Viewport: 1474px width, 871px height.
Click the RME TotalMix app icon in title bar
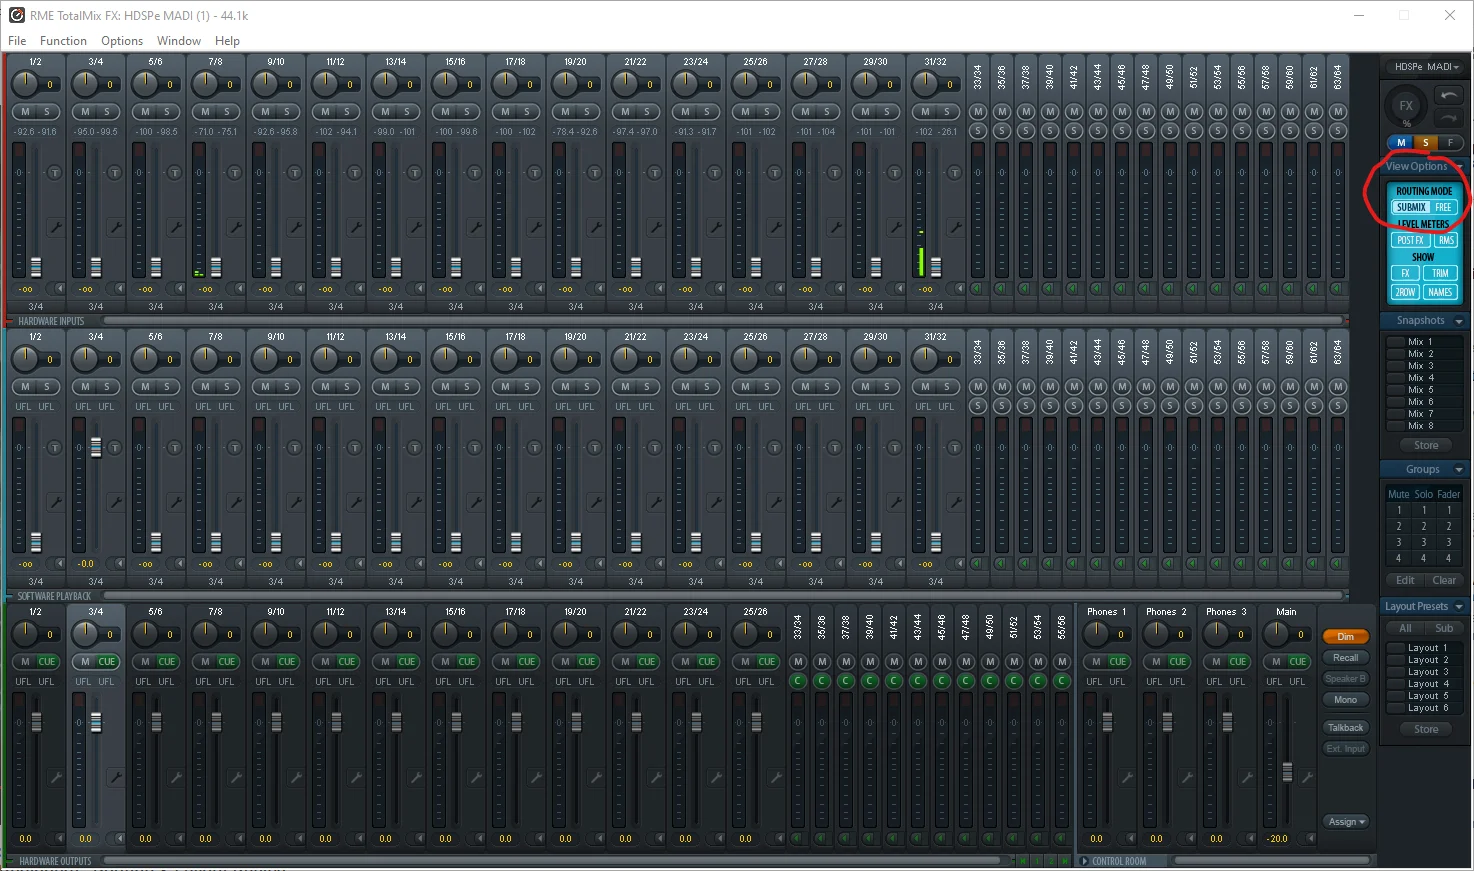pos(16,15)
